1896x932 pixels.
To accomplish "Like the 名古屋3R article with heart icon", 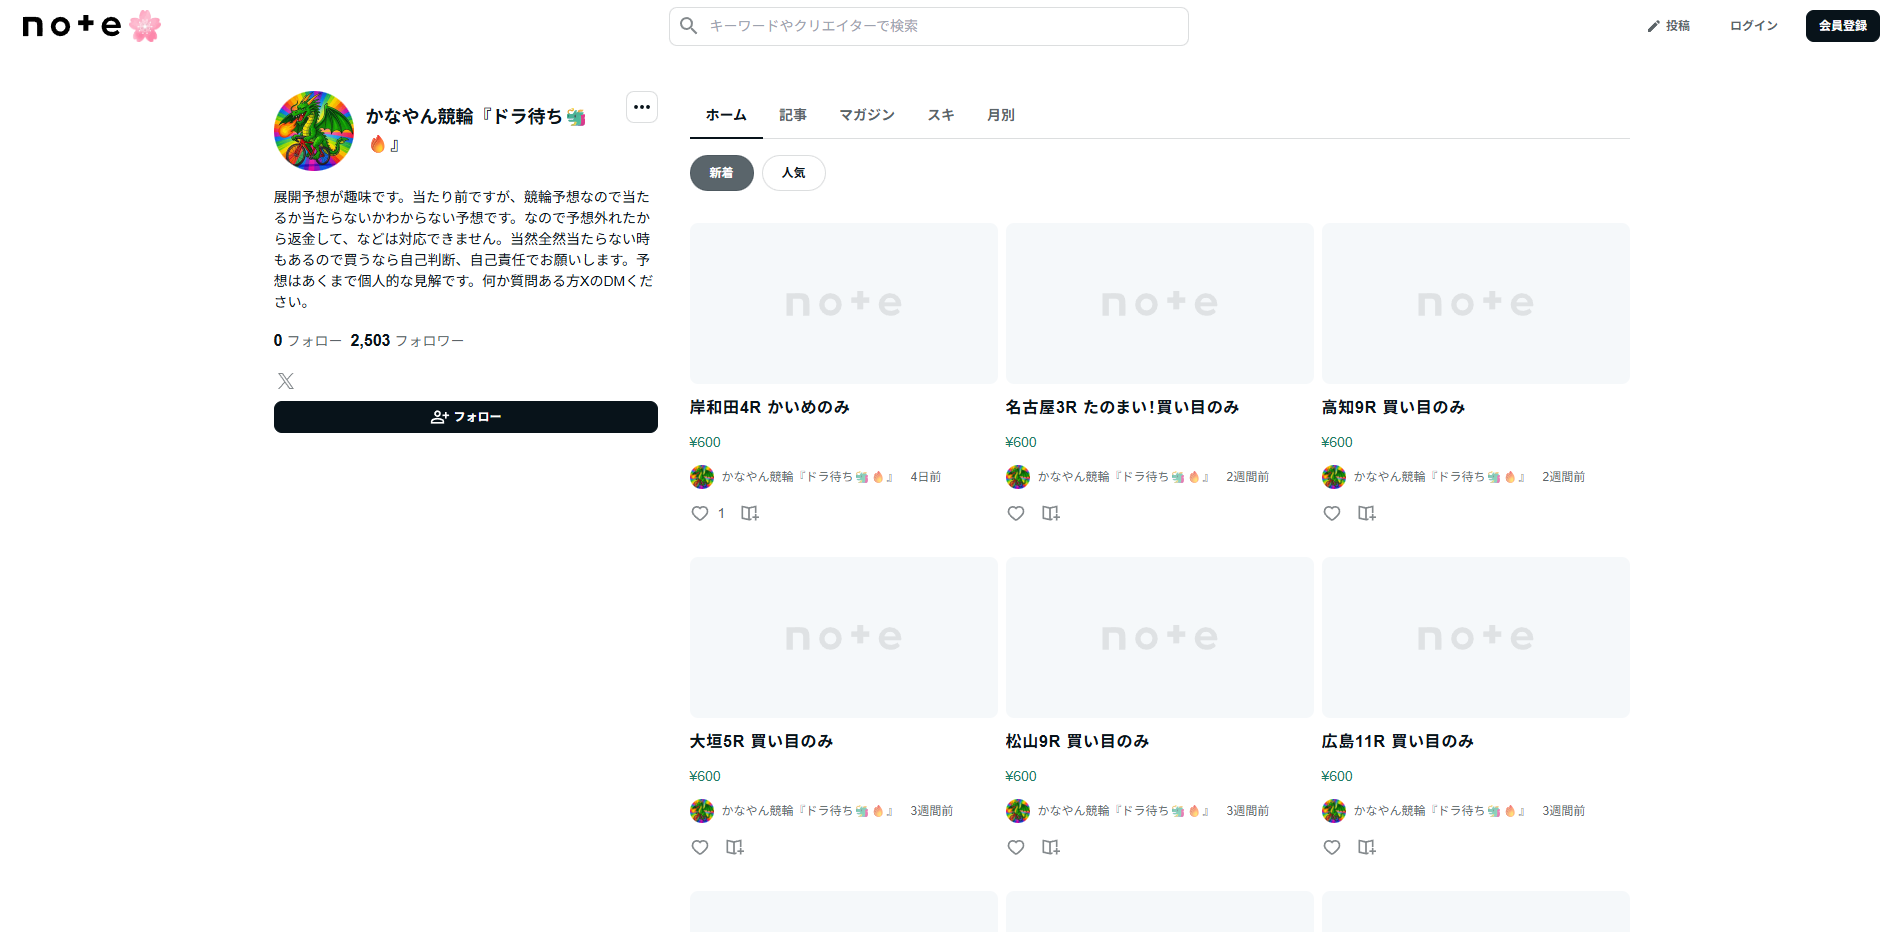I will click(x=1016, y=513).
